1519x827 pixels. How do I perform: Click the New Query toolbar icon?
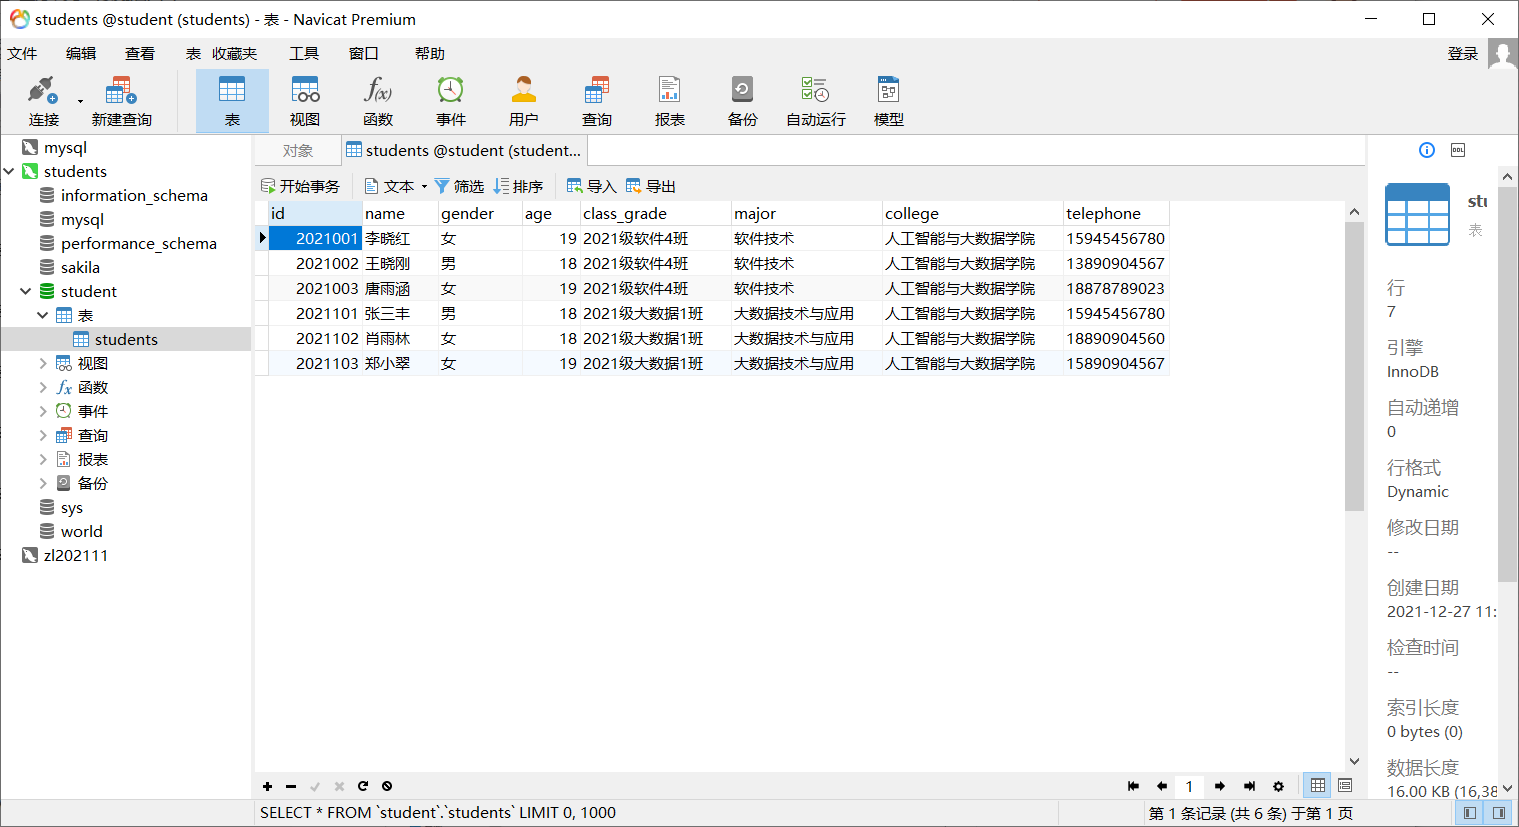click(x=121, y=101)
